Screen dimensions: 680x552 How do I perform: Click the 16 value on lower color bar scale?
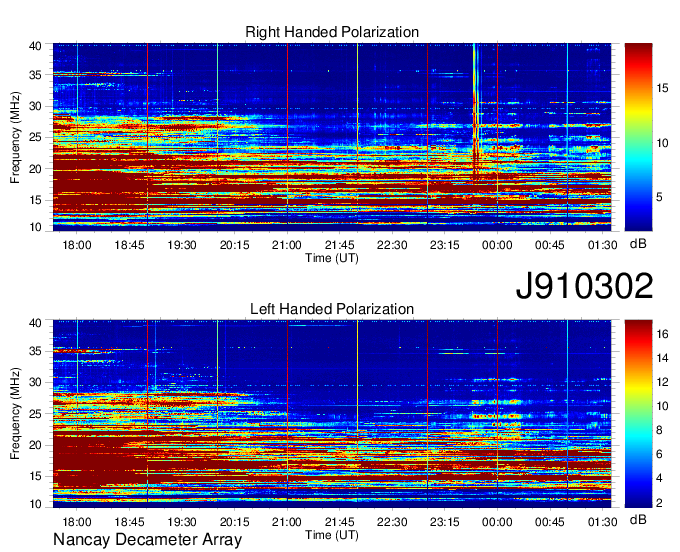click(662, 334)
